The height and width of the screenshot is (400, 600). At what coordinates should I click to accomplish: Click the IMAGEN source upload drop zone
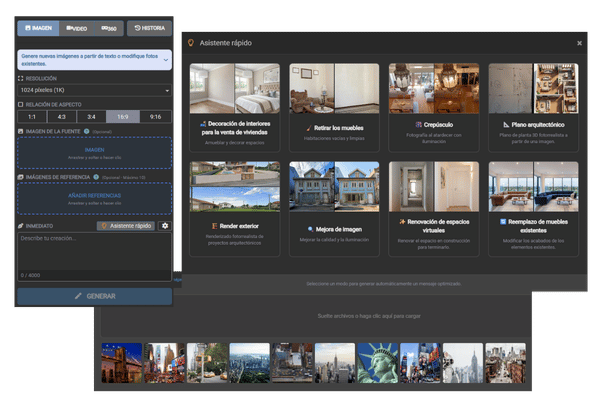[95, 153]
